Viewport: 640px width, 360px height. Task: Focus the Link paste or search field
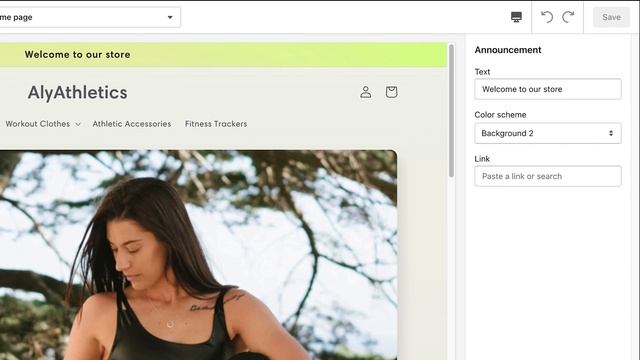pos(548,176)
